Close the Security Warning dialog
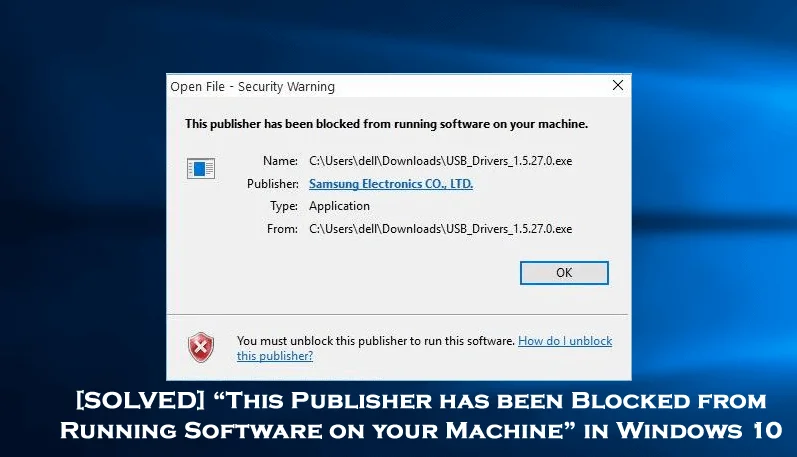 [618, 85]
